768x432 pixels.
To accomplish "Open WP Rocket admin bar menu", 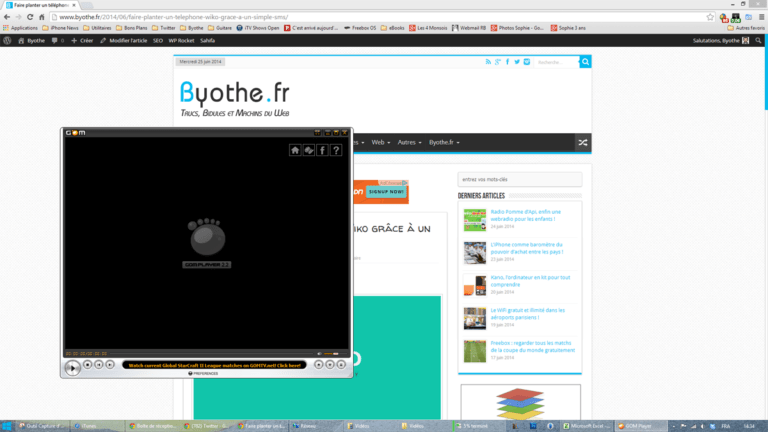I will (x=180, y=41).
